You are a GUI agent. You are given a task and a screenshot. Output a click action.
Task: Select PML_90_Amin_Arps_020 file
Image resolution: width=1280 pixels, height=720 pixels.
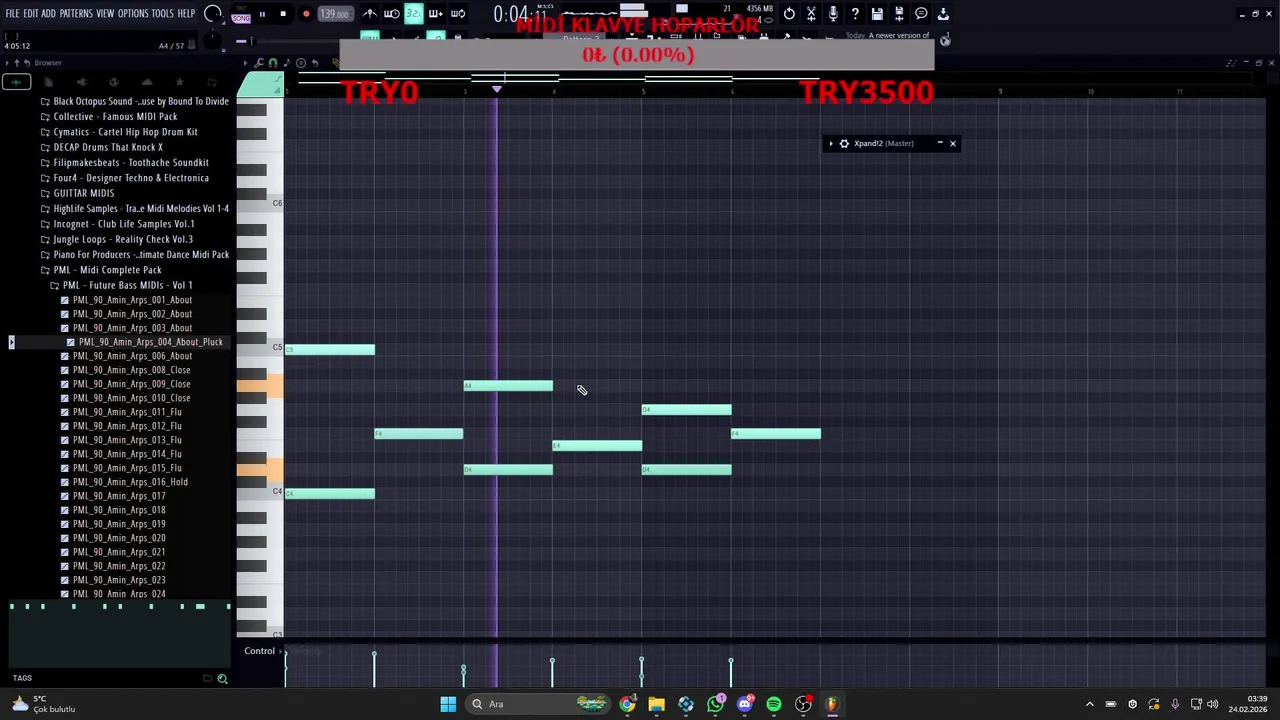[x=114, y=538]
